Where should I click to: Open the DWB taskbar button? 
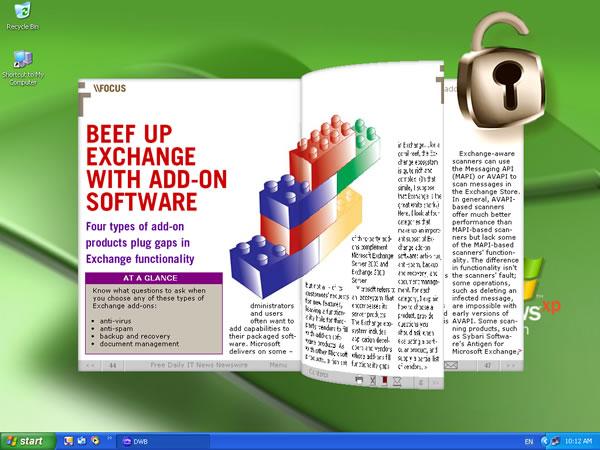click(x=163, y=441)
